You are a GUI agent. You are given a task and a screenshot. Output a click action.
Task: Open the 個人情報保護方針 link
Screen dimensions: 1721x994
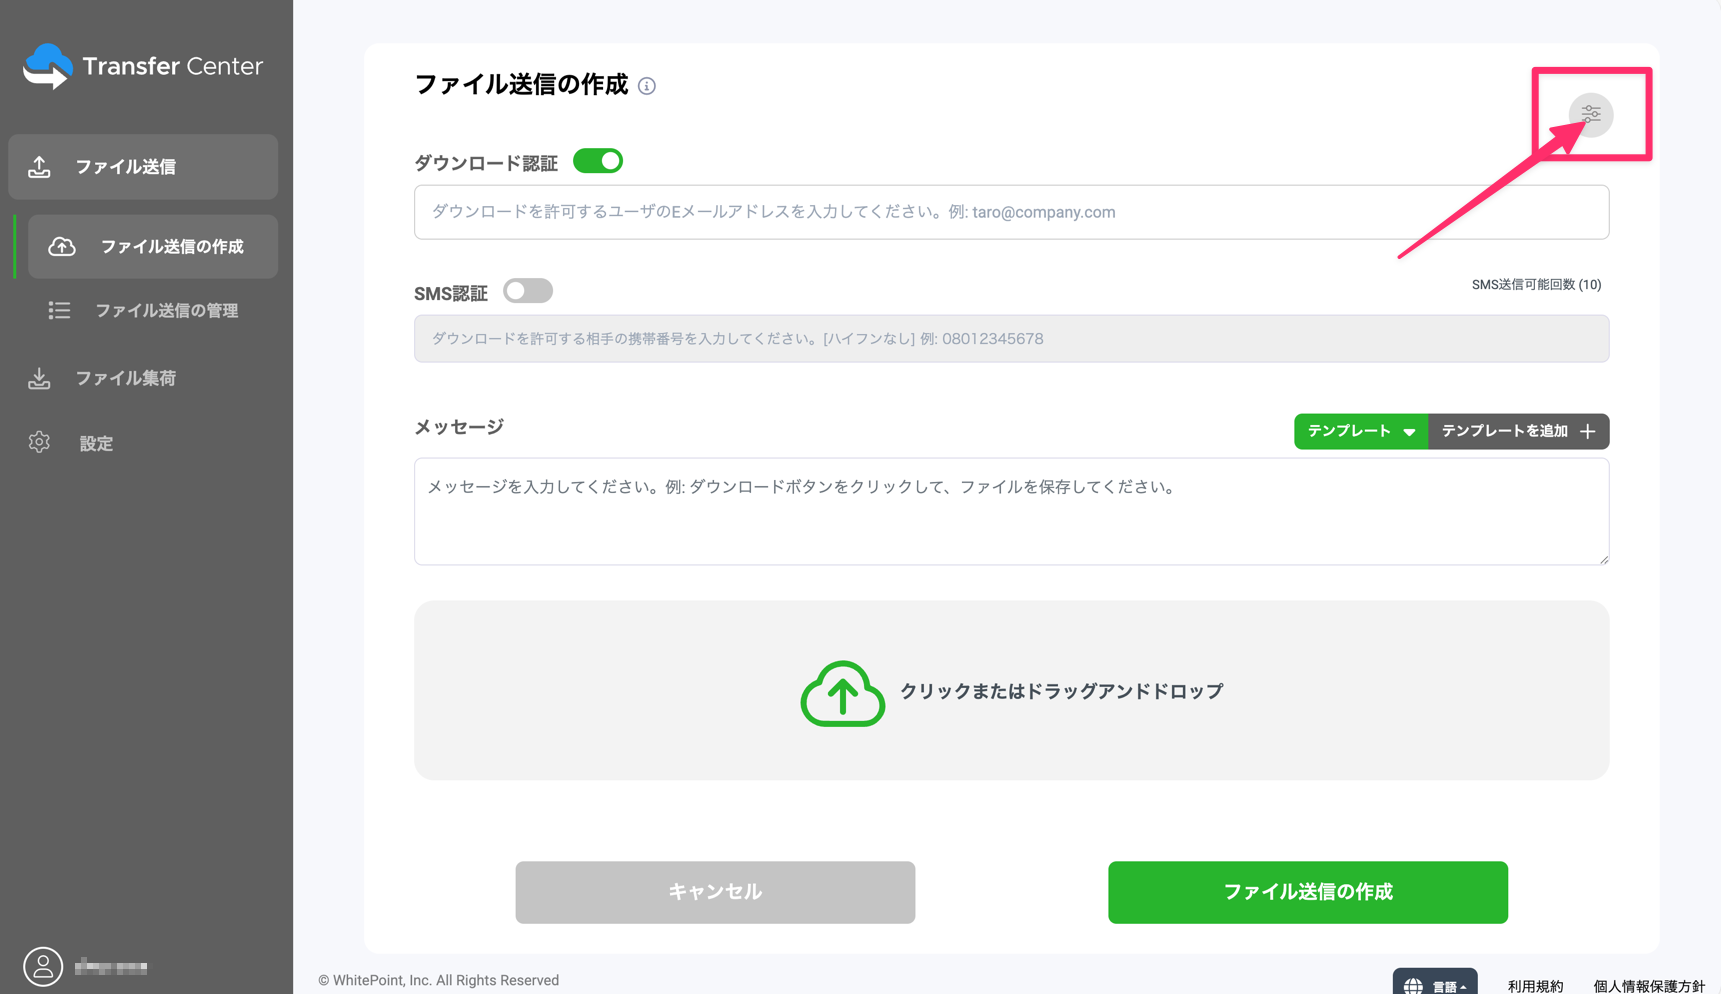(1648, 986)
